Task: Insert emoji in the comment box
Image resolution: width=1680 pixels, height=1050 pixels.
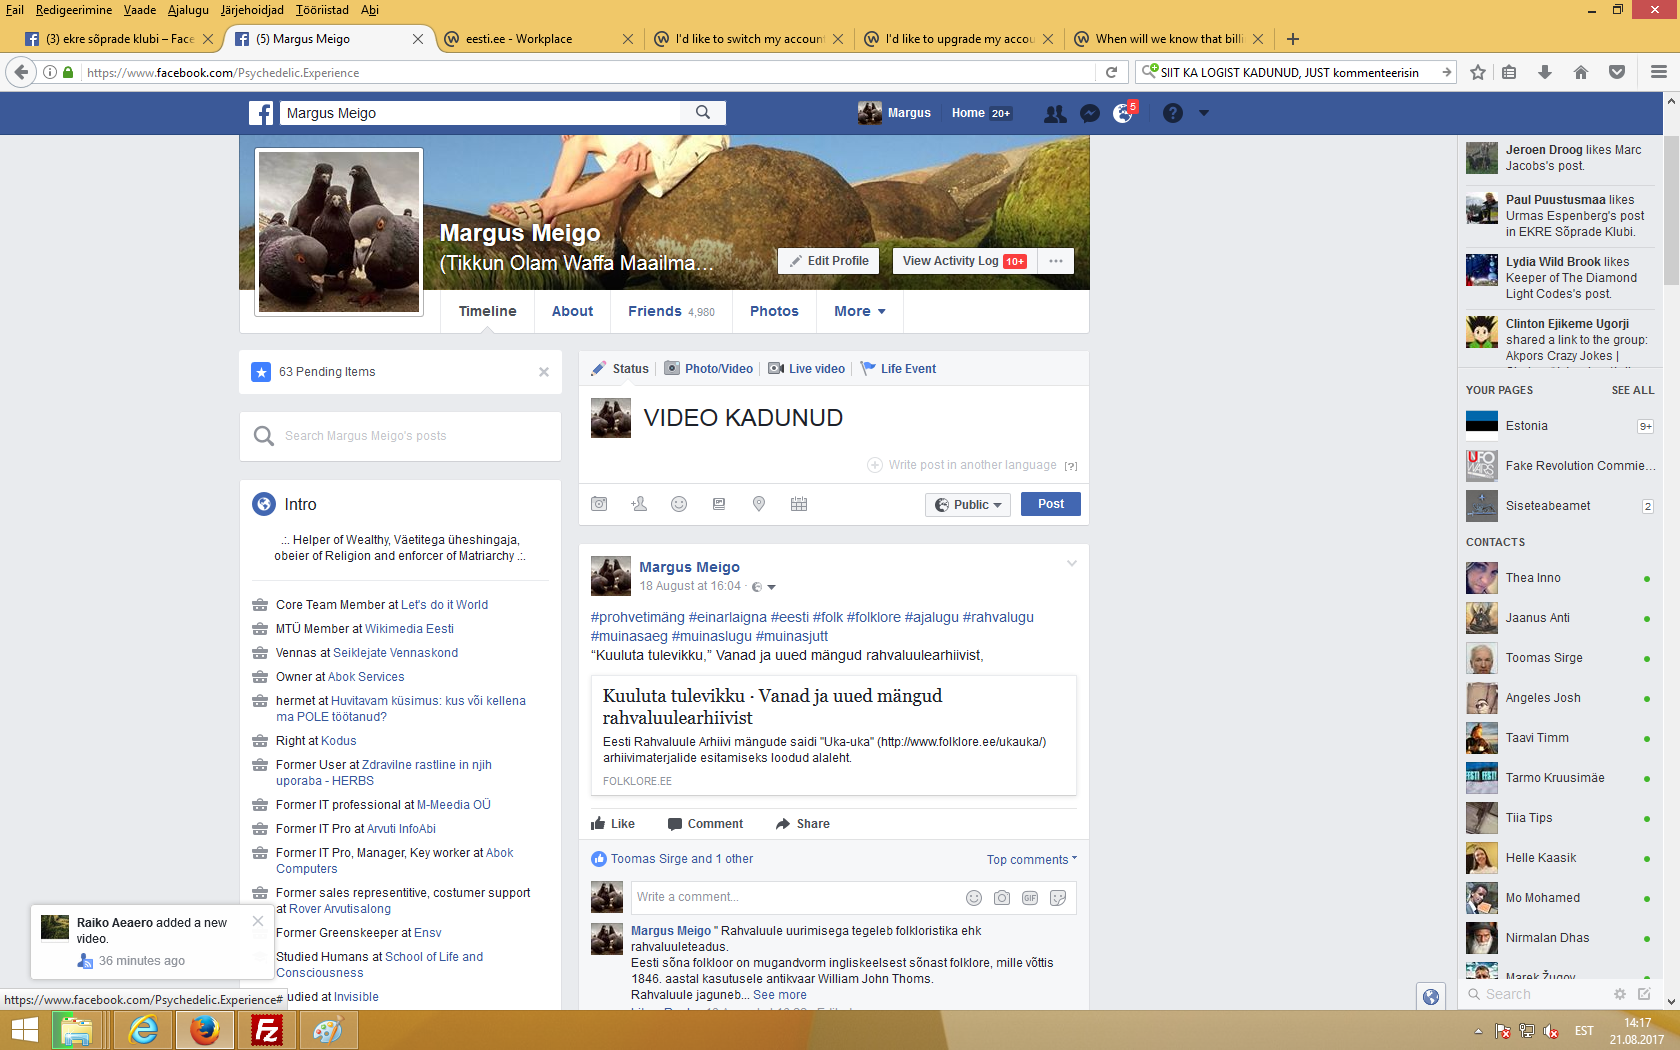Action: 974,898
